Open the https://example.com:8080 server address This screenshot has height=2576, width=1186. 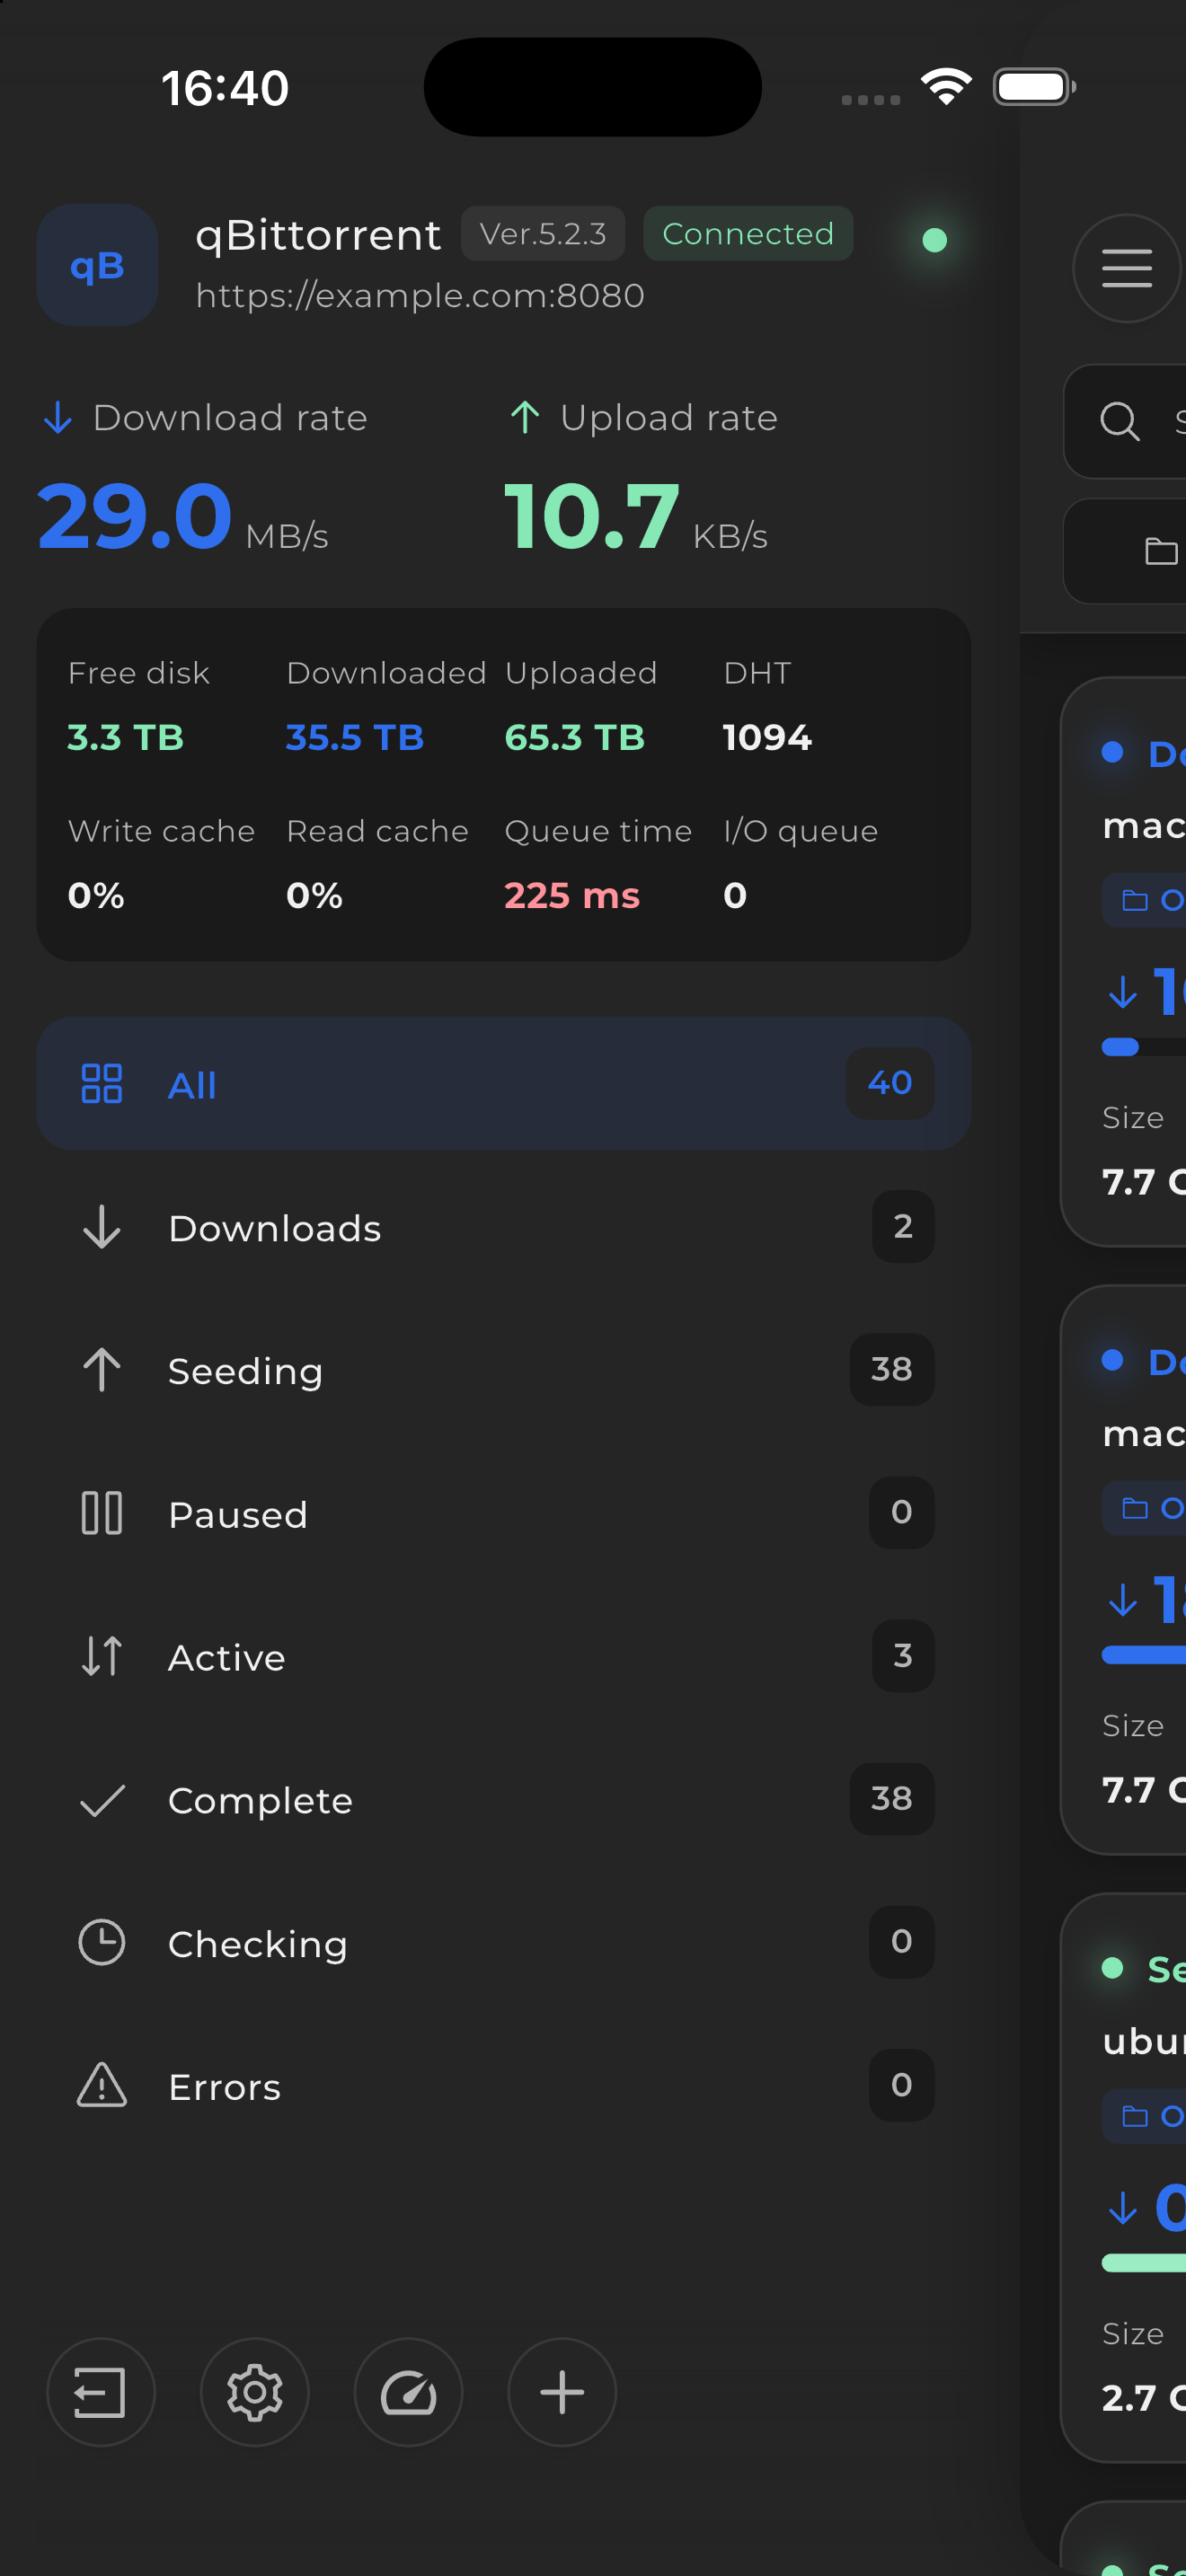[420, 296]
